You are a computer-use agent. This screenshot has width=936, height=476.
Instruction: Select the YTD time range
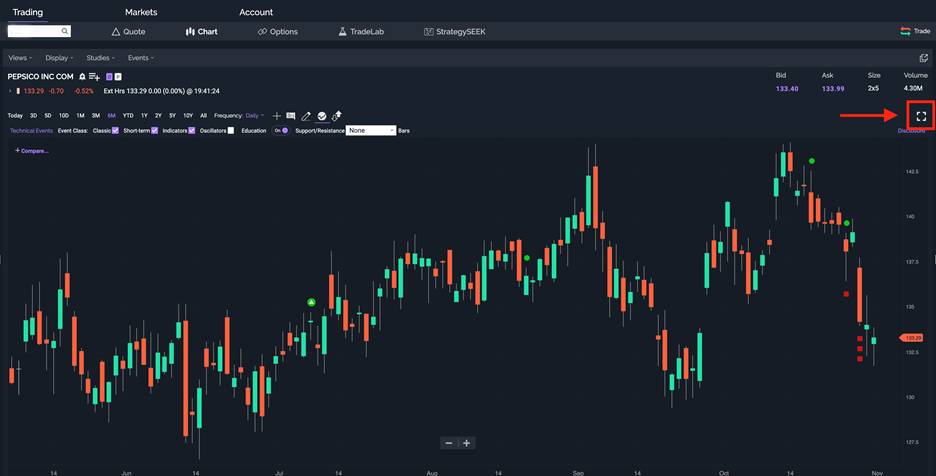[x=128, y=115]
